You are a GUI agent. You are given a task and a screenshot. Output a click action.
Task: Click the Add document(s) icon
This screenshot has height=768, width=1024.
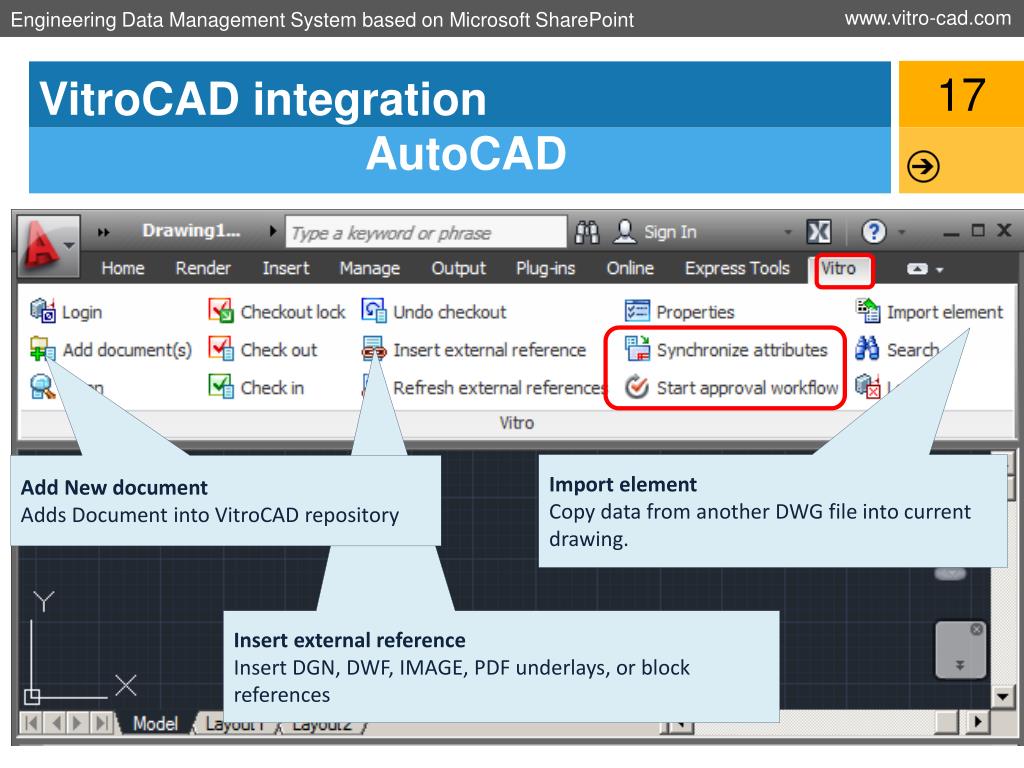(42, 349)
